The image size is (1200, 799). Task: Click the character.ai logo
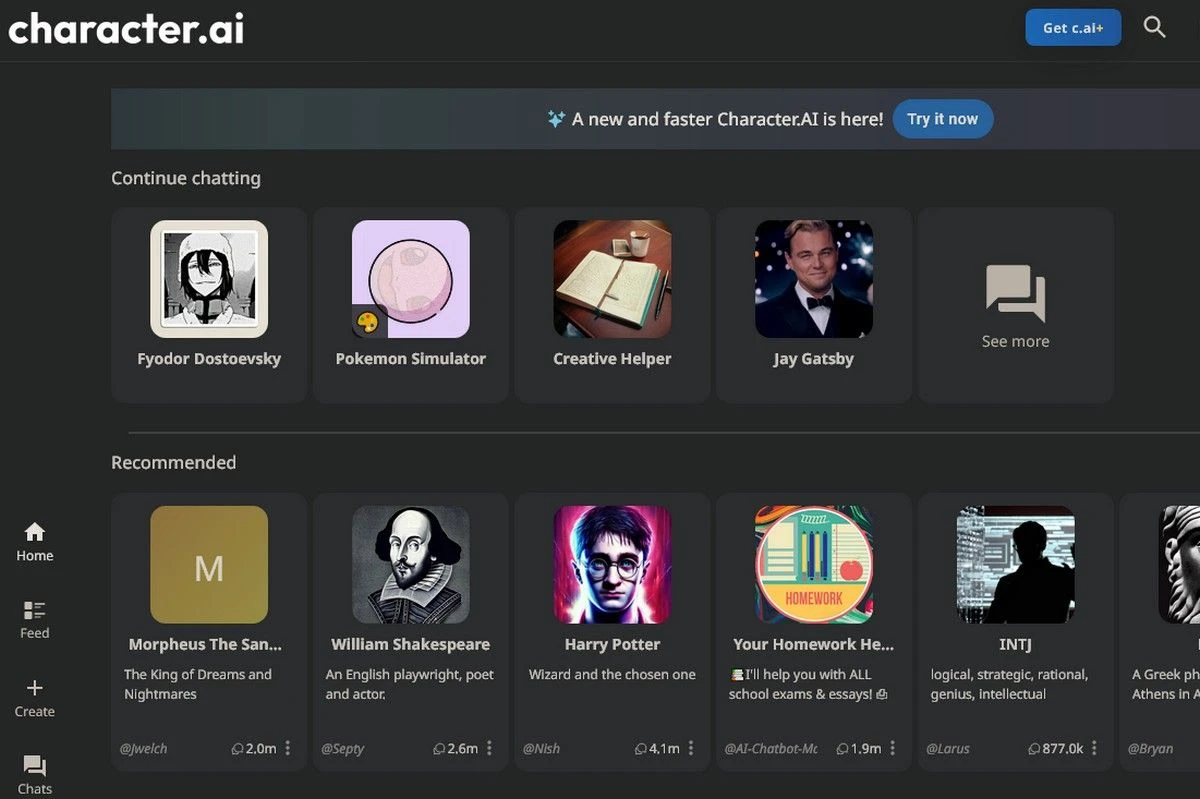126,28
